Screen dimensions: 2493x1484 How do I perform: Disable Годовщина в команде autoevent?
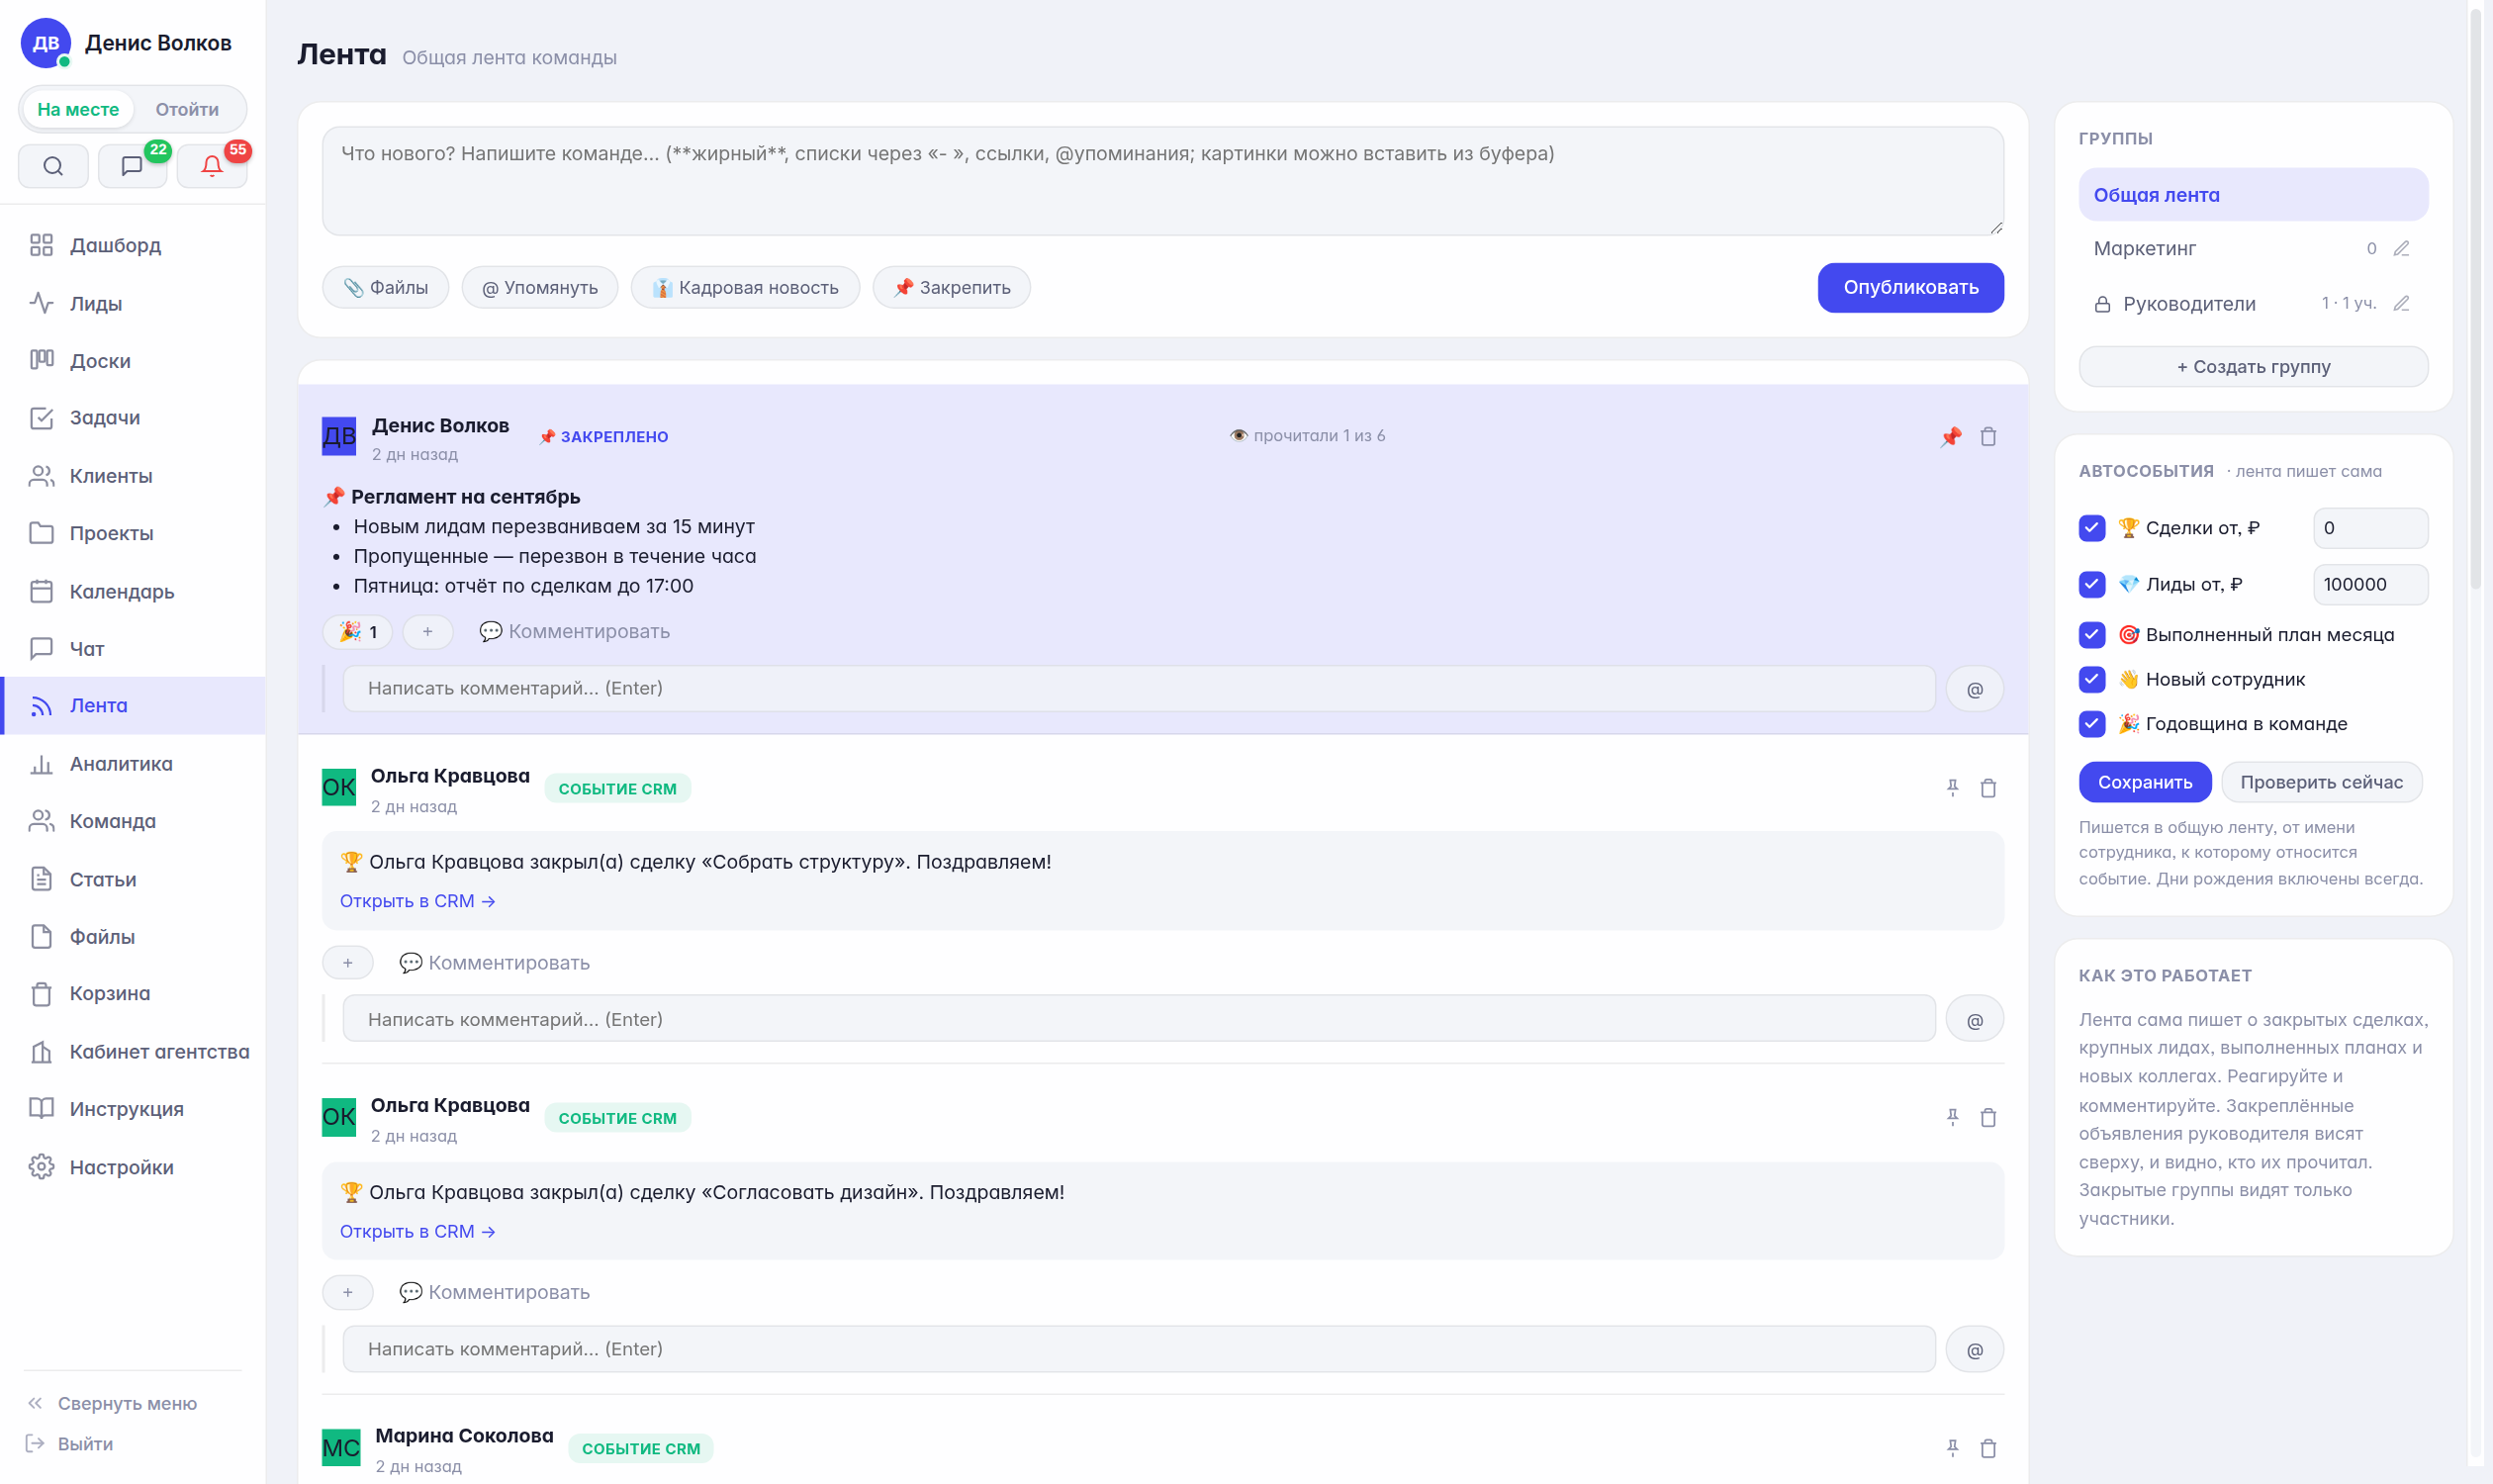coord(2091,724)
